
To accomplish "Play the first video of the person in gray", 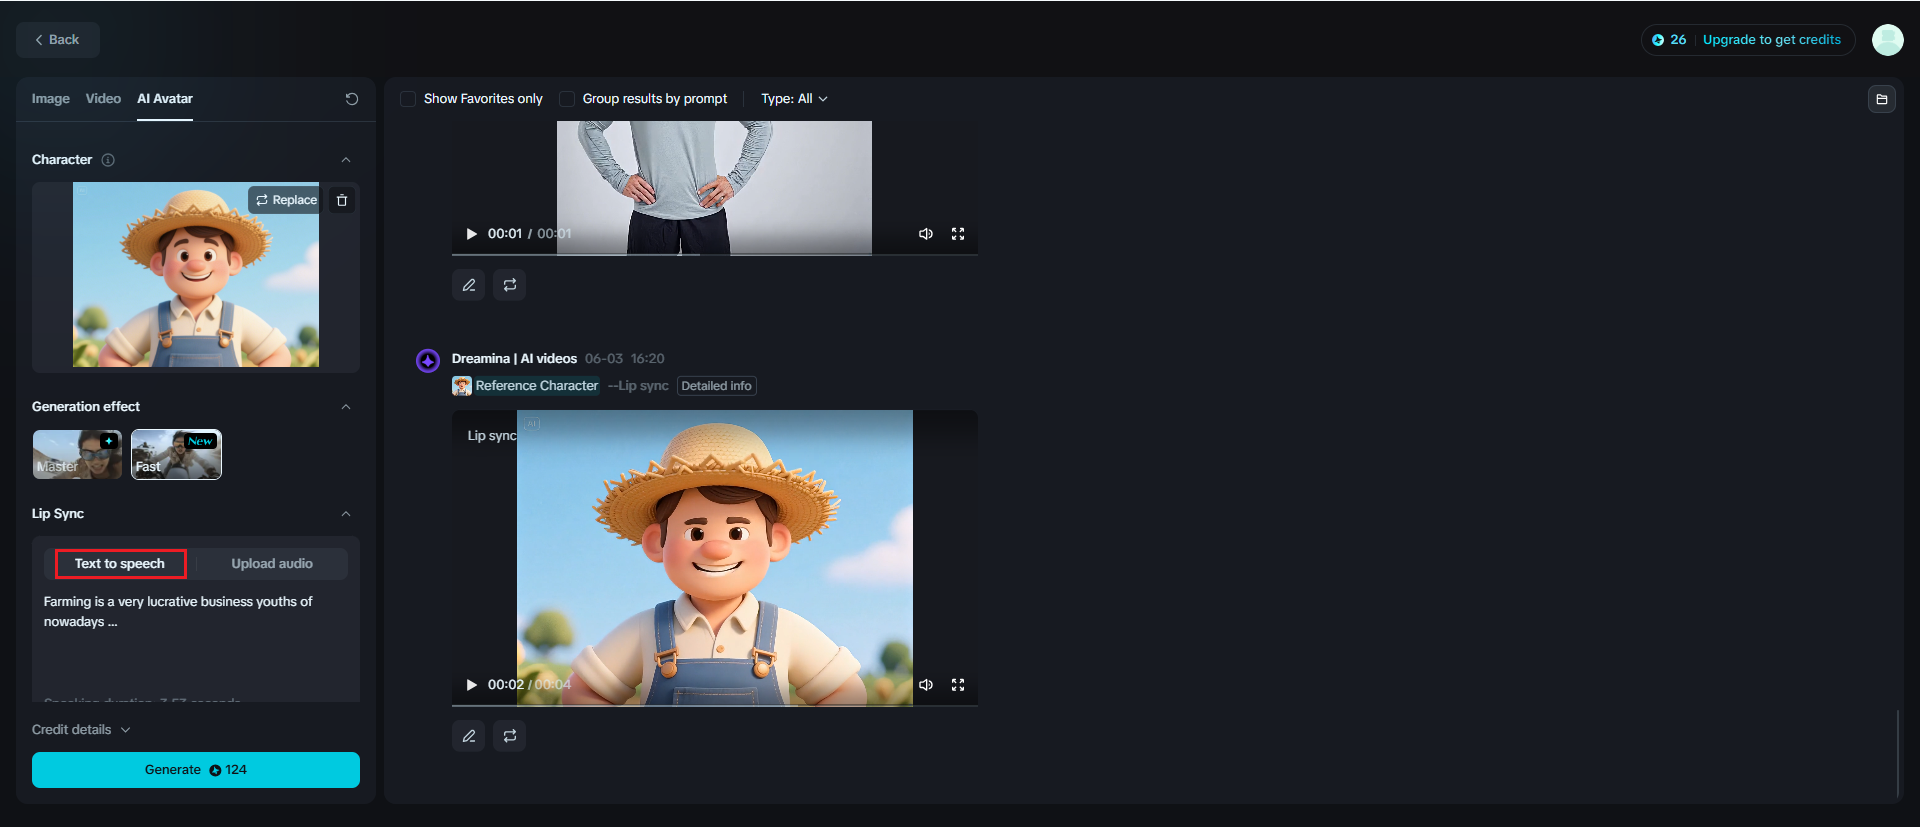I will (x=471, y=234).
